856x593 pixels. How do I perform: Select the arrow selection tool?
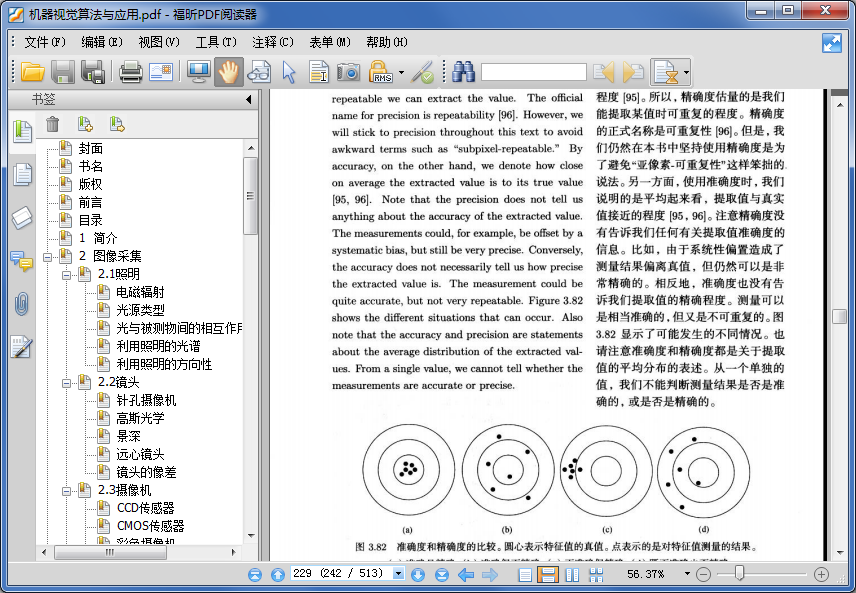pos(289,72)
